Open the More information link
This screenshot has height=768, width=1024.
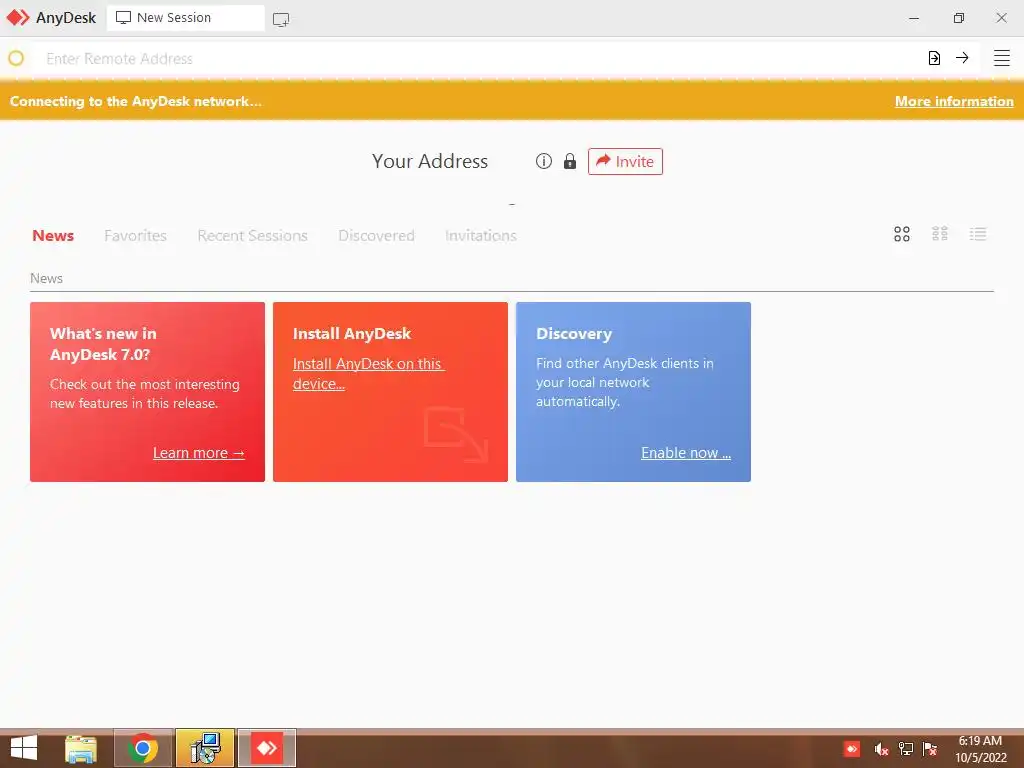coord(954,101)
